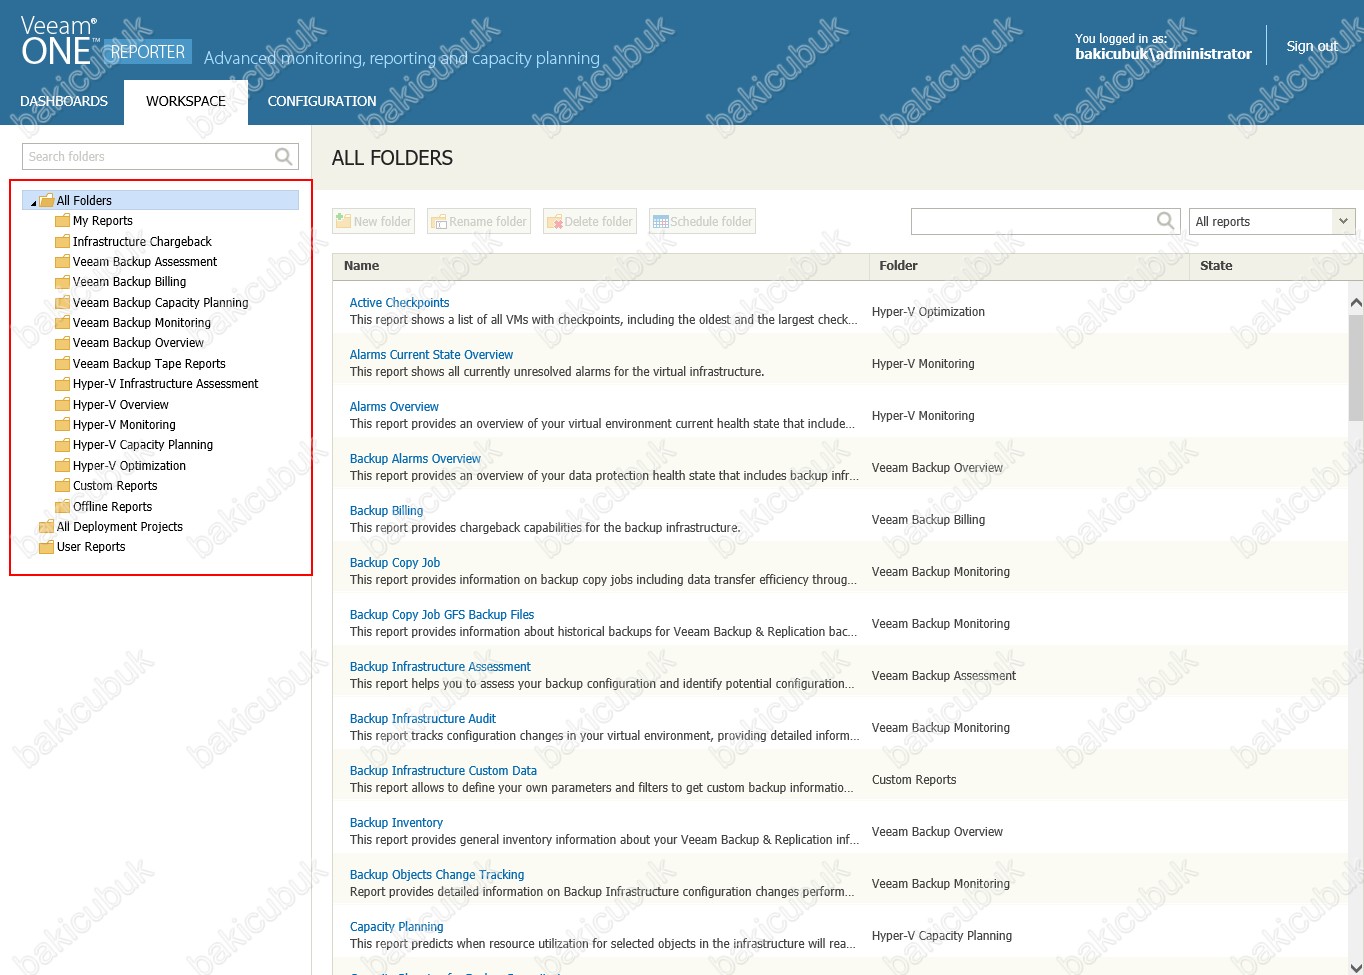
Task: Sign out of Veeam ONE Reporter
Action: pos(1312,46)
